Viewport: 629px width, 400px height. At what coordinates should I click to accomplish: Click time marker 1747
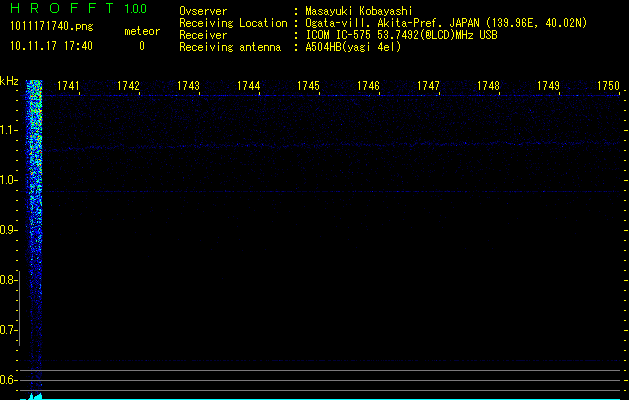[x=428, y=86]
